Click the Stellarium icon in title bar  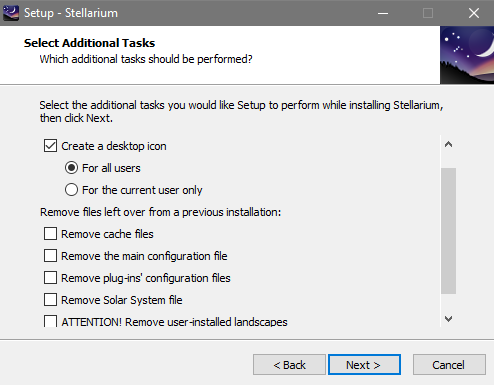(x=11, y=13)
